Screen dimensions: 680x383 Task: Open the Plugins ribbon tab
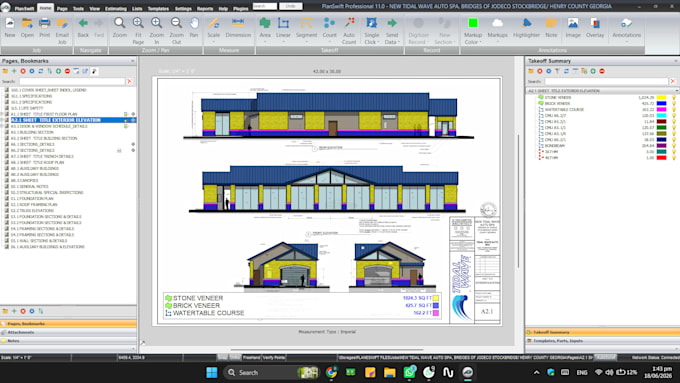point(241,8)
